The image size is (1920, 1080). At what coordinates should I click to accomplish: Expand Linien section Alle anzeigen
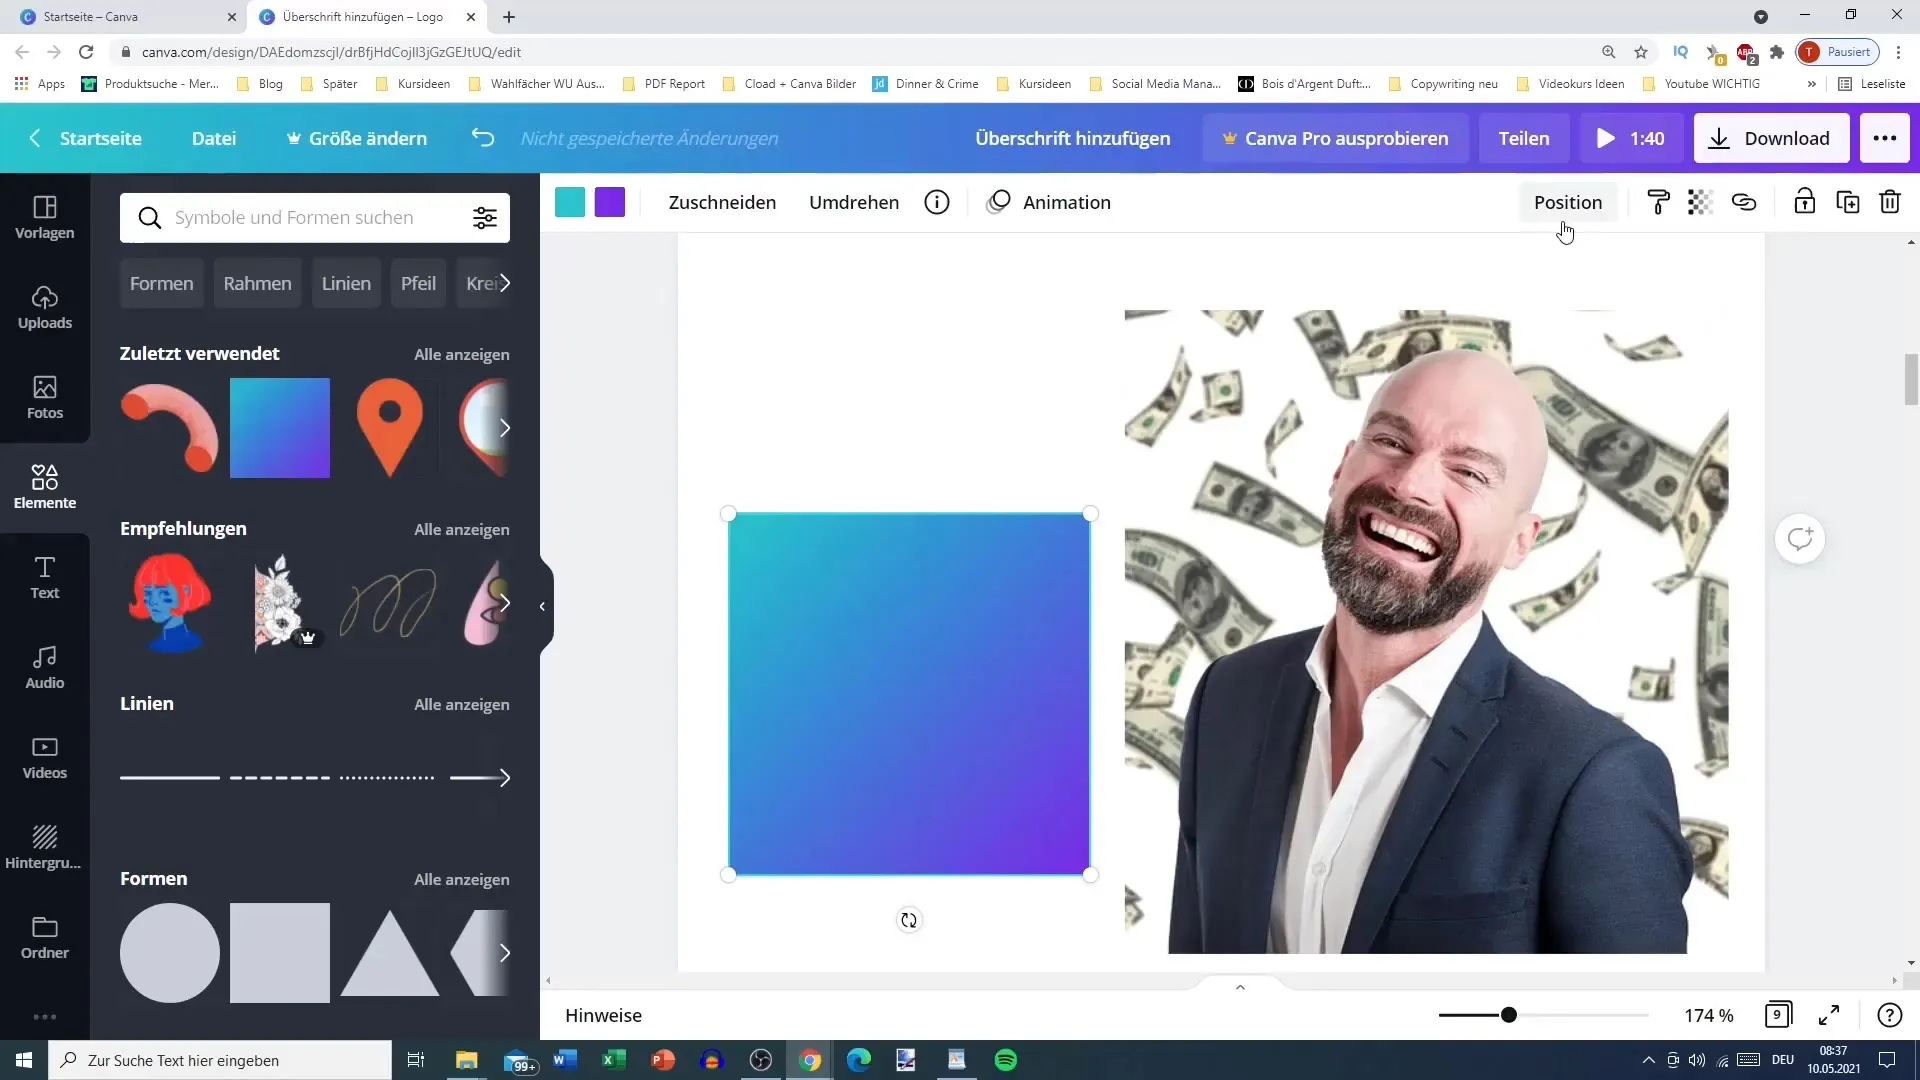tap(462, 703)
